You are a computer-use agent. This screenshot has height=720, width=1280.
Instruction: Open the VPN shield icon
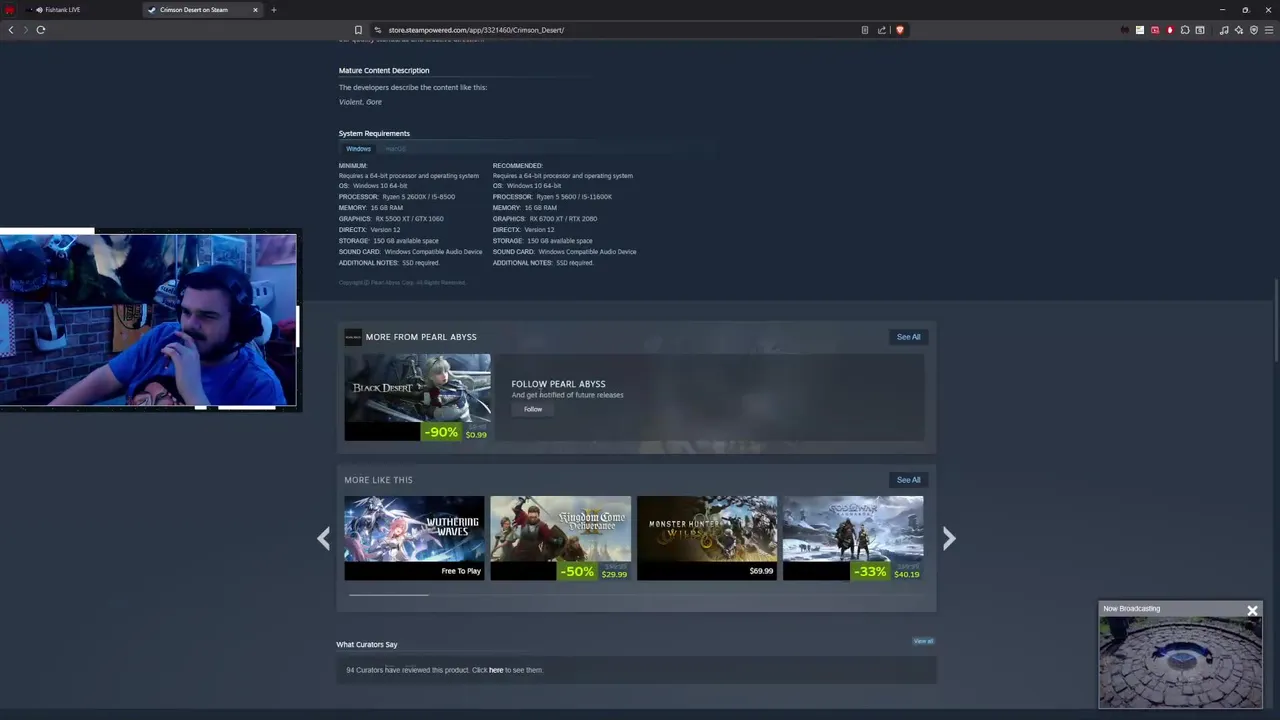(1254, 30)
